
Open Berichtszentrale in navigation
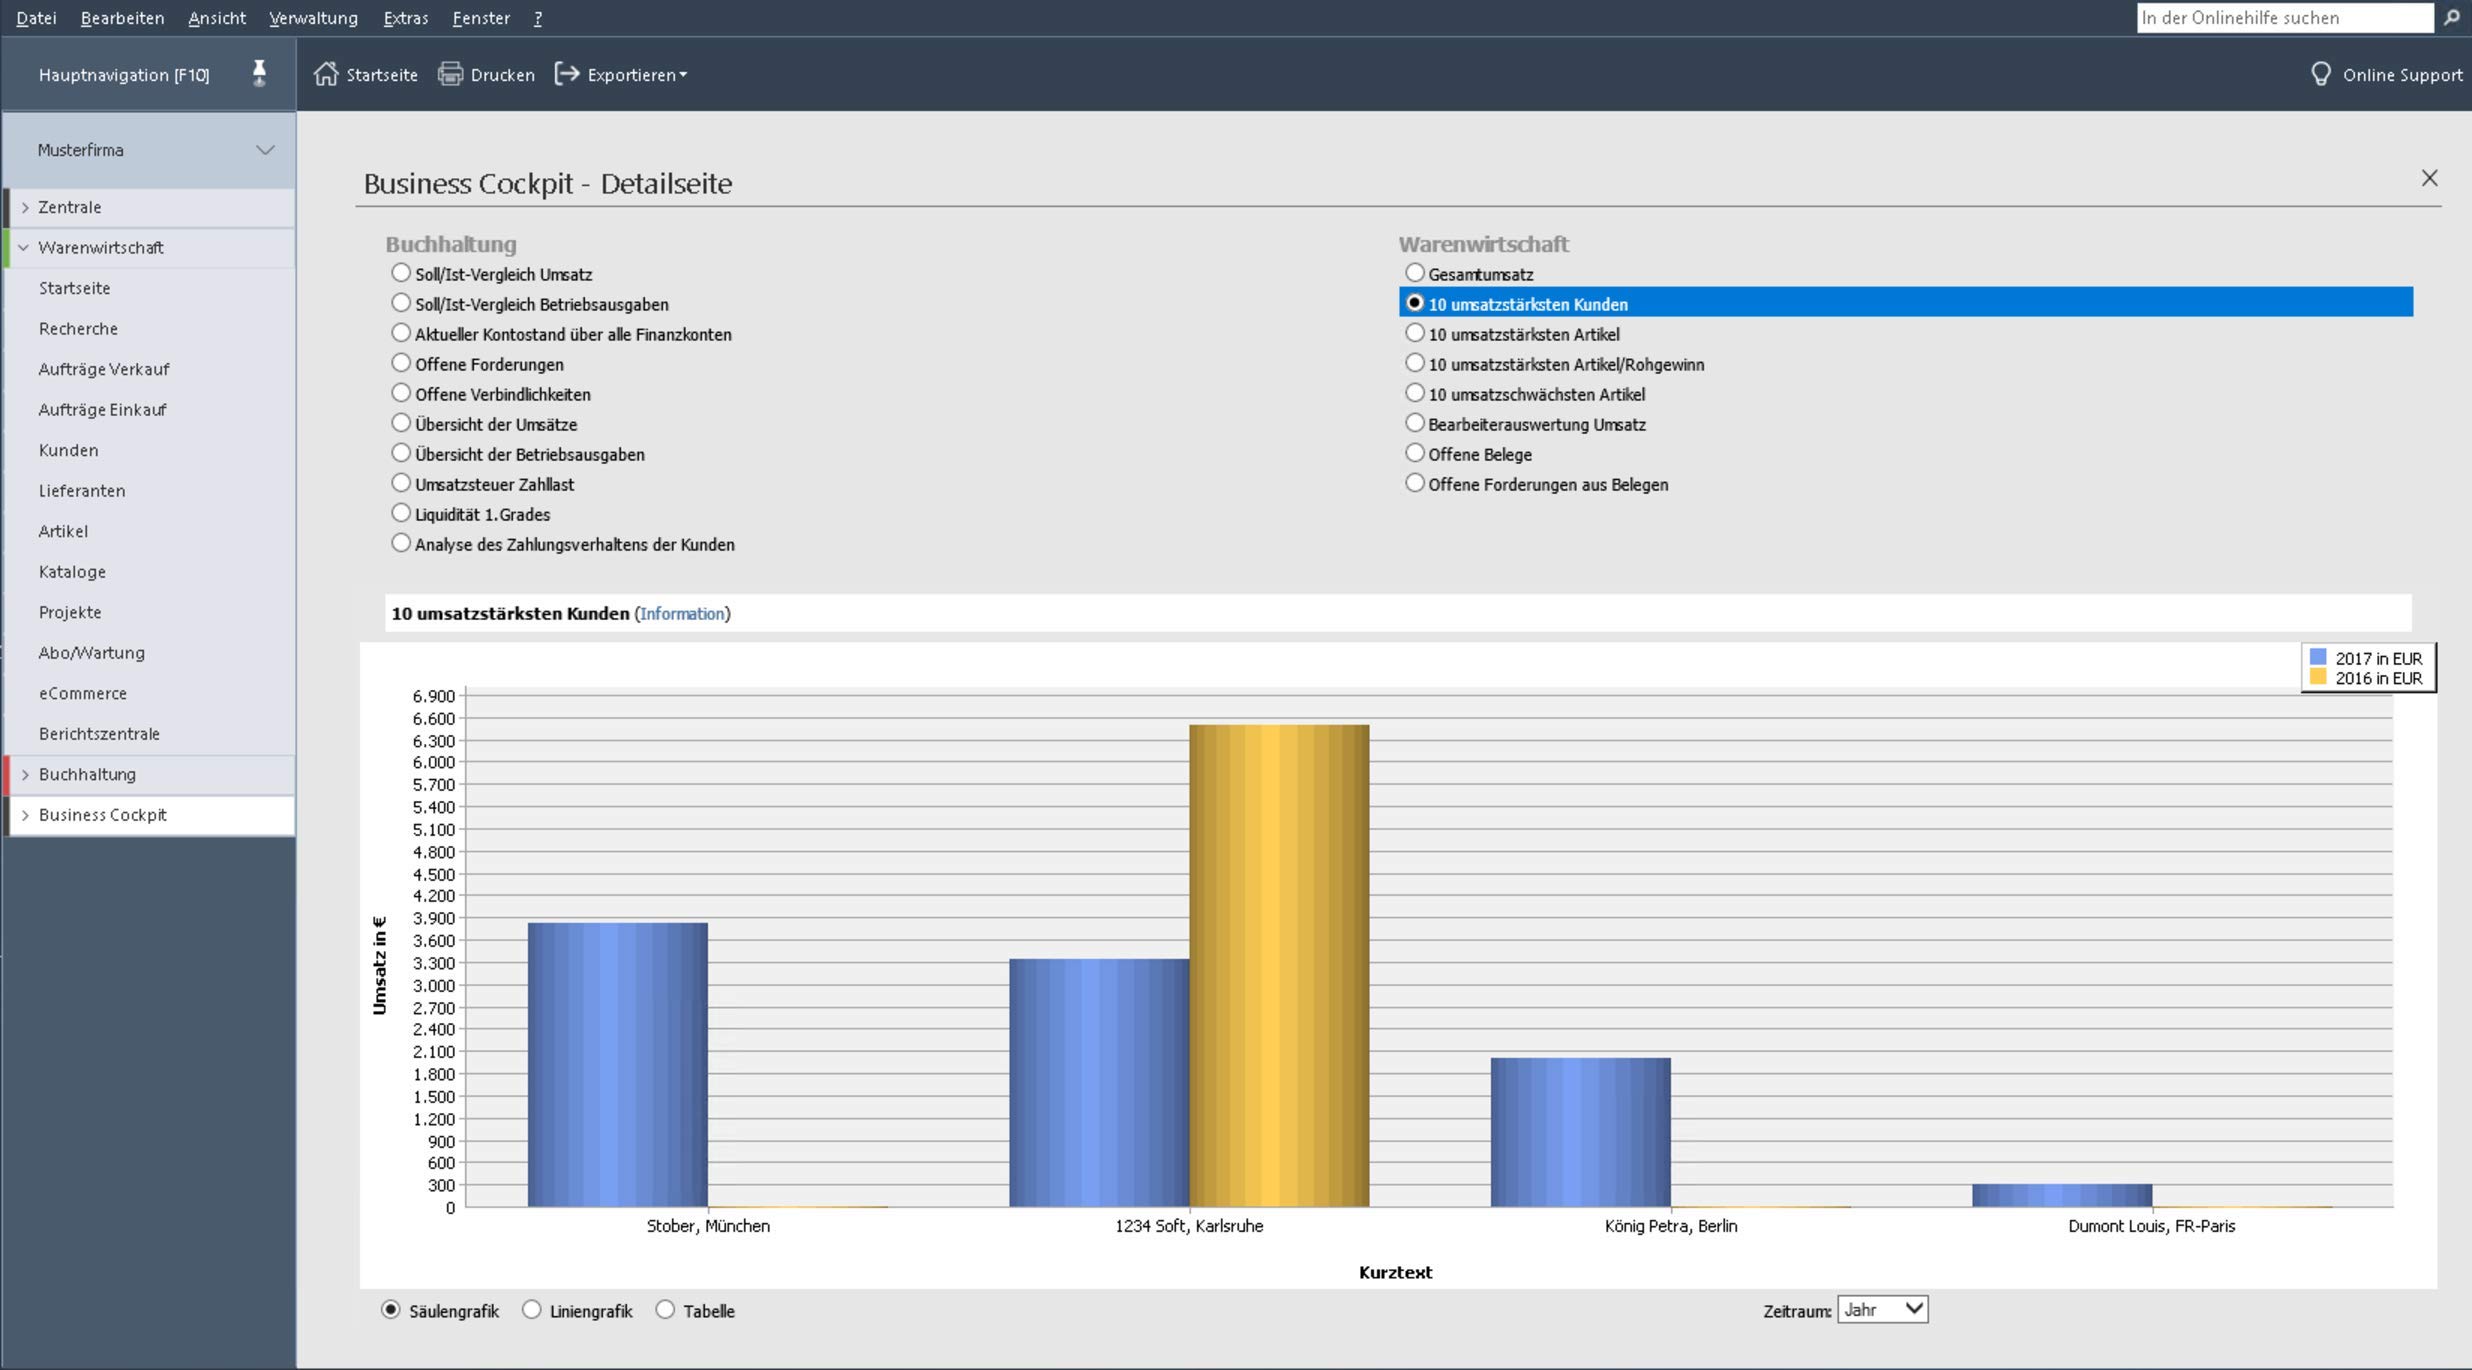[99, 734]
